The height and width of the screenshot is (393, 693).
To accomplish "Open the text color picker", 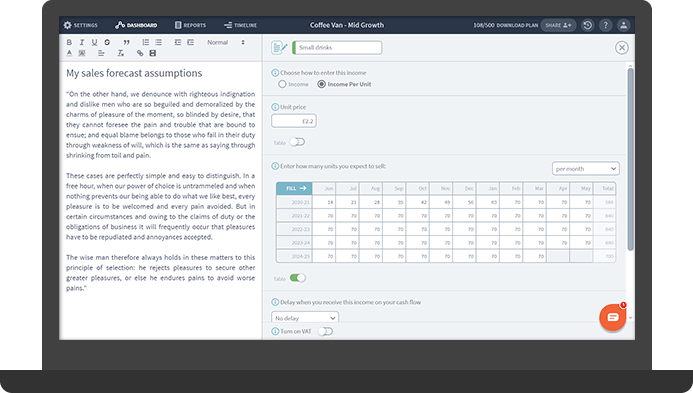I will 69,53.
